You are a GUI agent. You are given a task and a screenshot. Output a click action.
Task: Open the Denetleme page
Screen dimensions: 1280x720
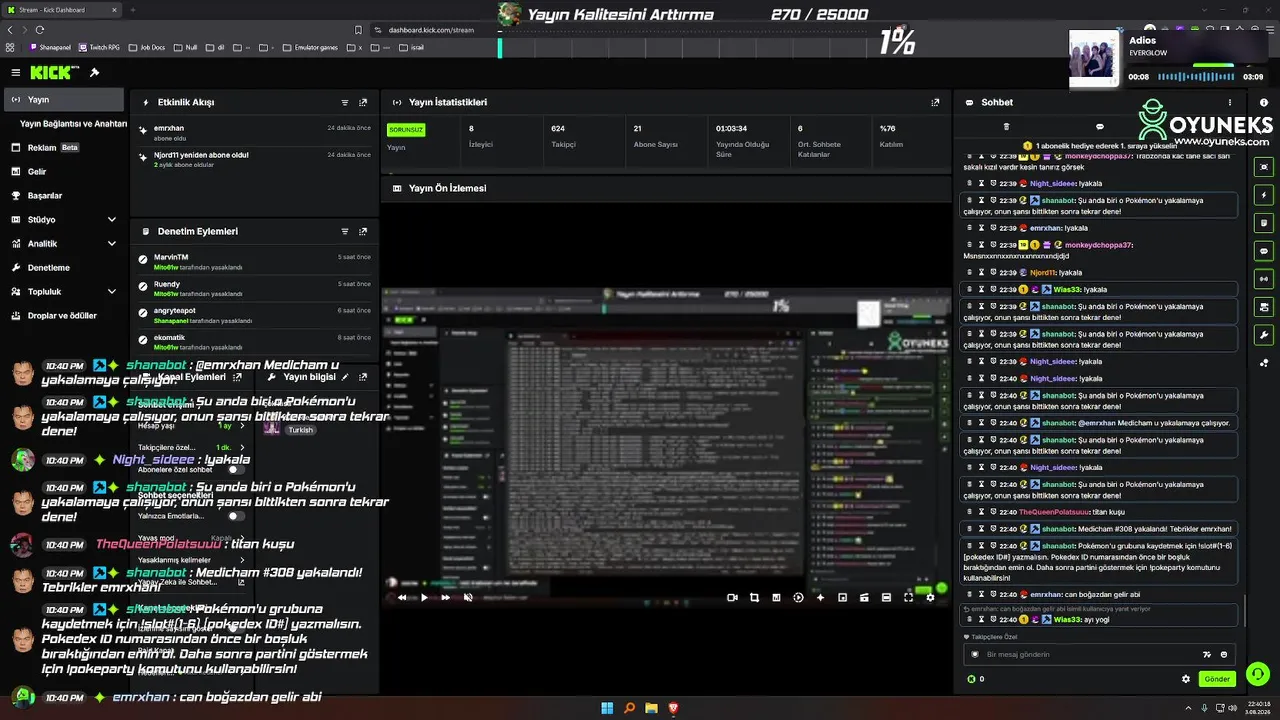[x=64, y=268]
